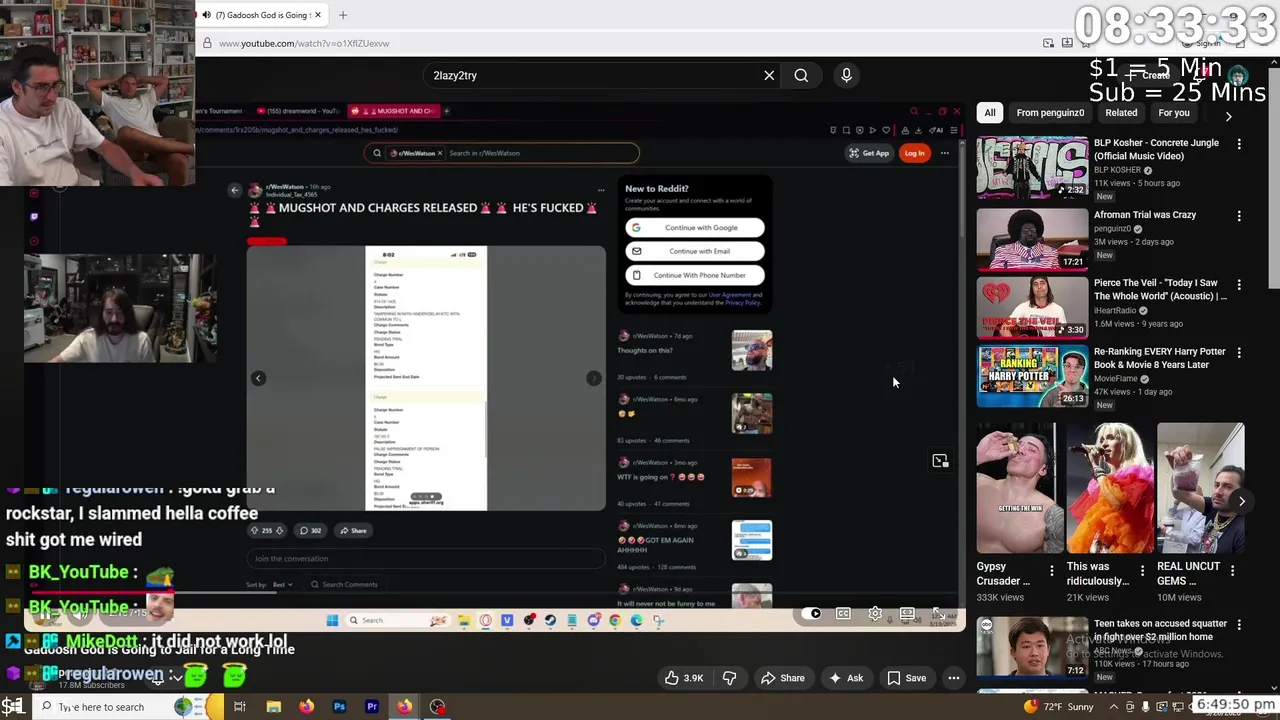Save the video to a playlist
The image size is (1280, 720).
(906, 678)
